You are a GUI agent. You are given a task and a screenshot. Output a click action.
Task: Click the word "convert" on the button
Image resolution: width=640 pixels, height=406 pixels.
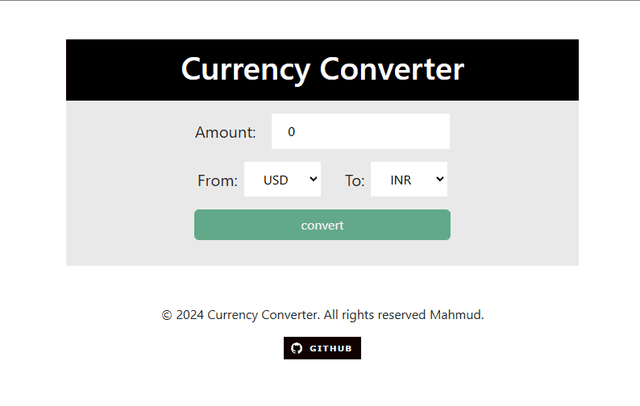pyautogui.click(x=322, y=225)
